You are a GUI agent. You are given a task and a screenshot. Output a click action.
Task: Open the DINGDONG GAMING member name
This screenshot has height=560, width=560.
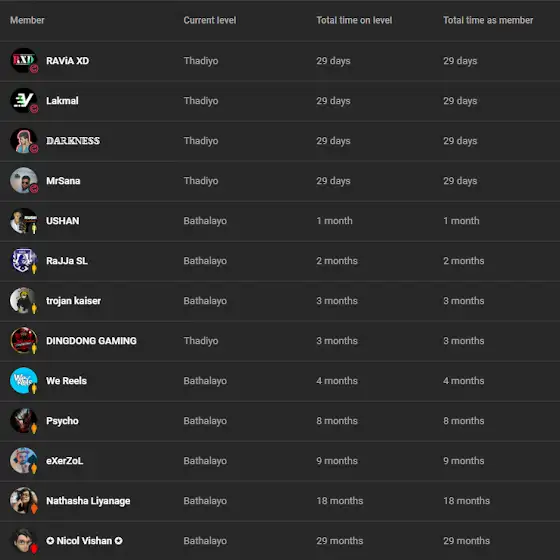pos(91,341)
